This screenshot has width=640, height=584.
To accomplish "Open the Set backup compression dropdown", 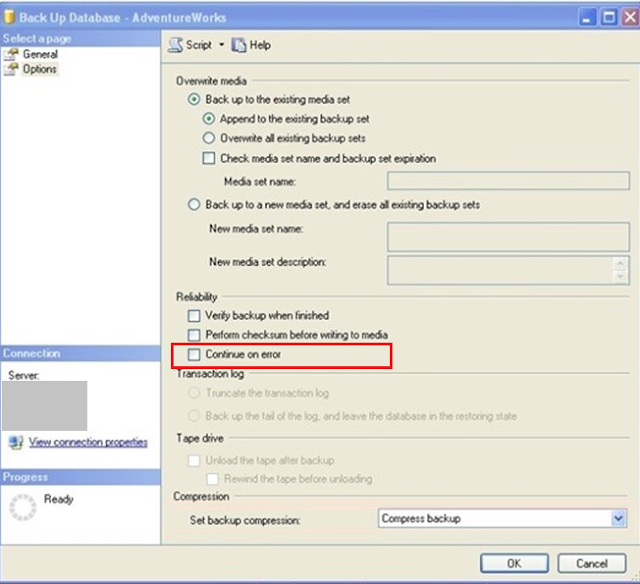I will coord(619,518).
